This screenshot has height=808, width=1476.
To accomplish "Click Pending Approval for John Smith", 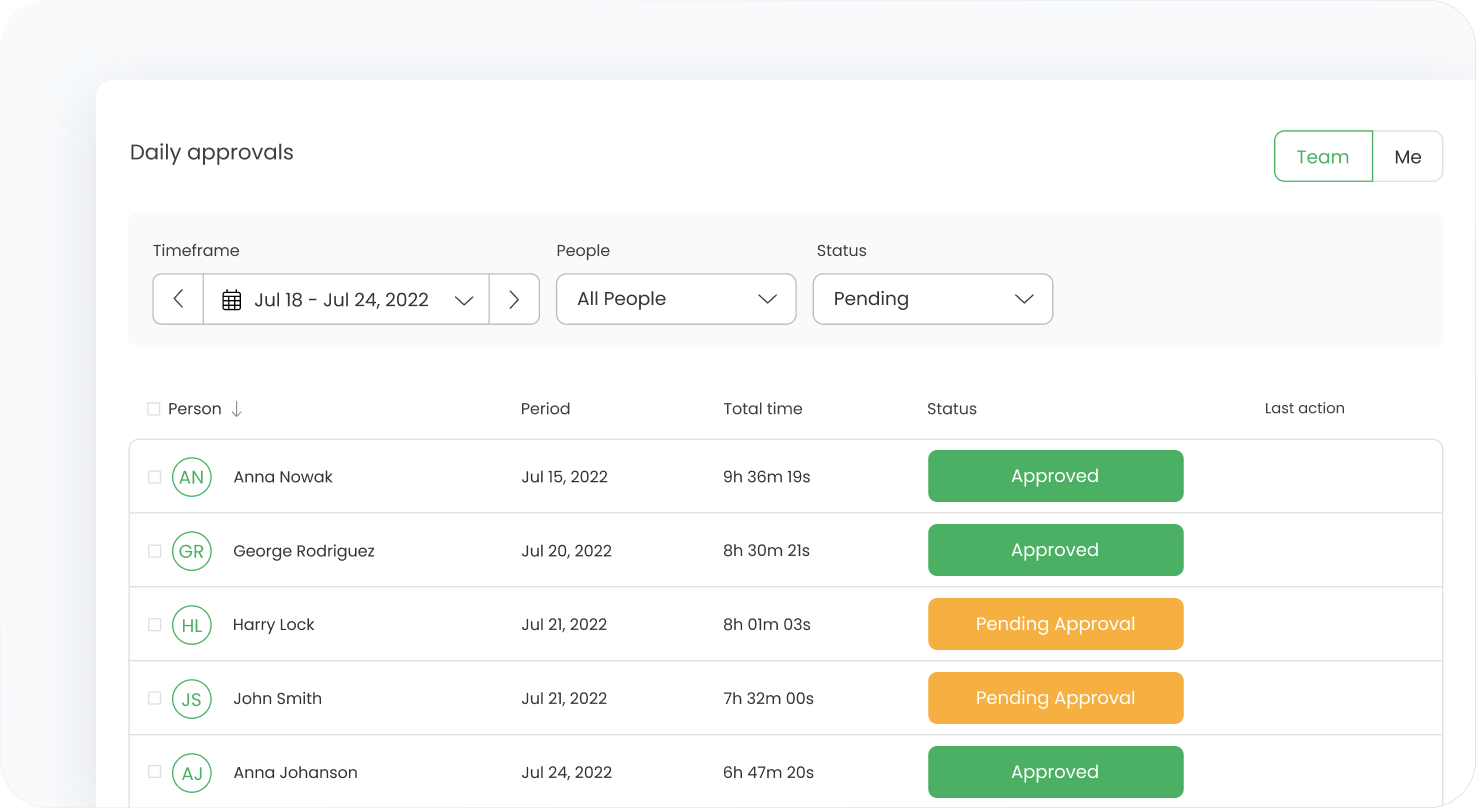I will (x=1056, y=698).
